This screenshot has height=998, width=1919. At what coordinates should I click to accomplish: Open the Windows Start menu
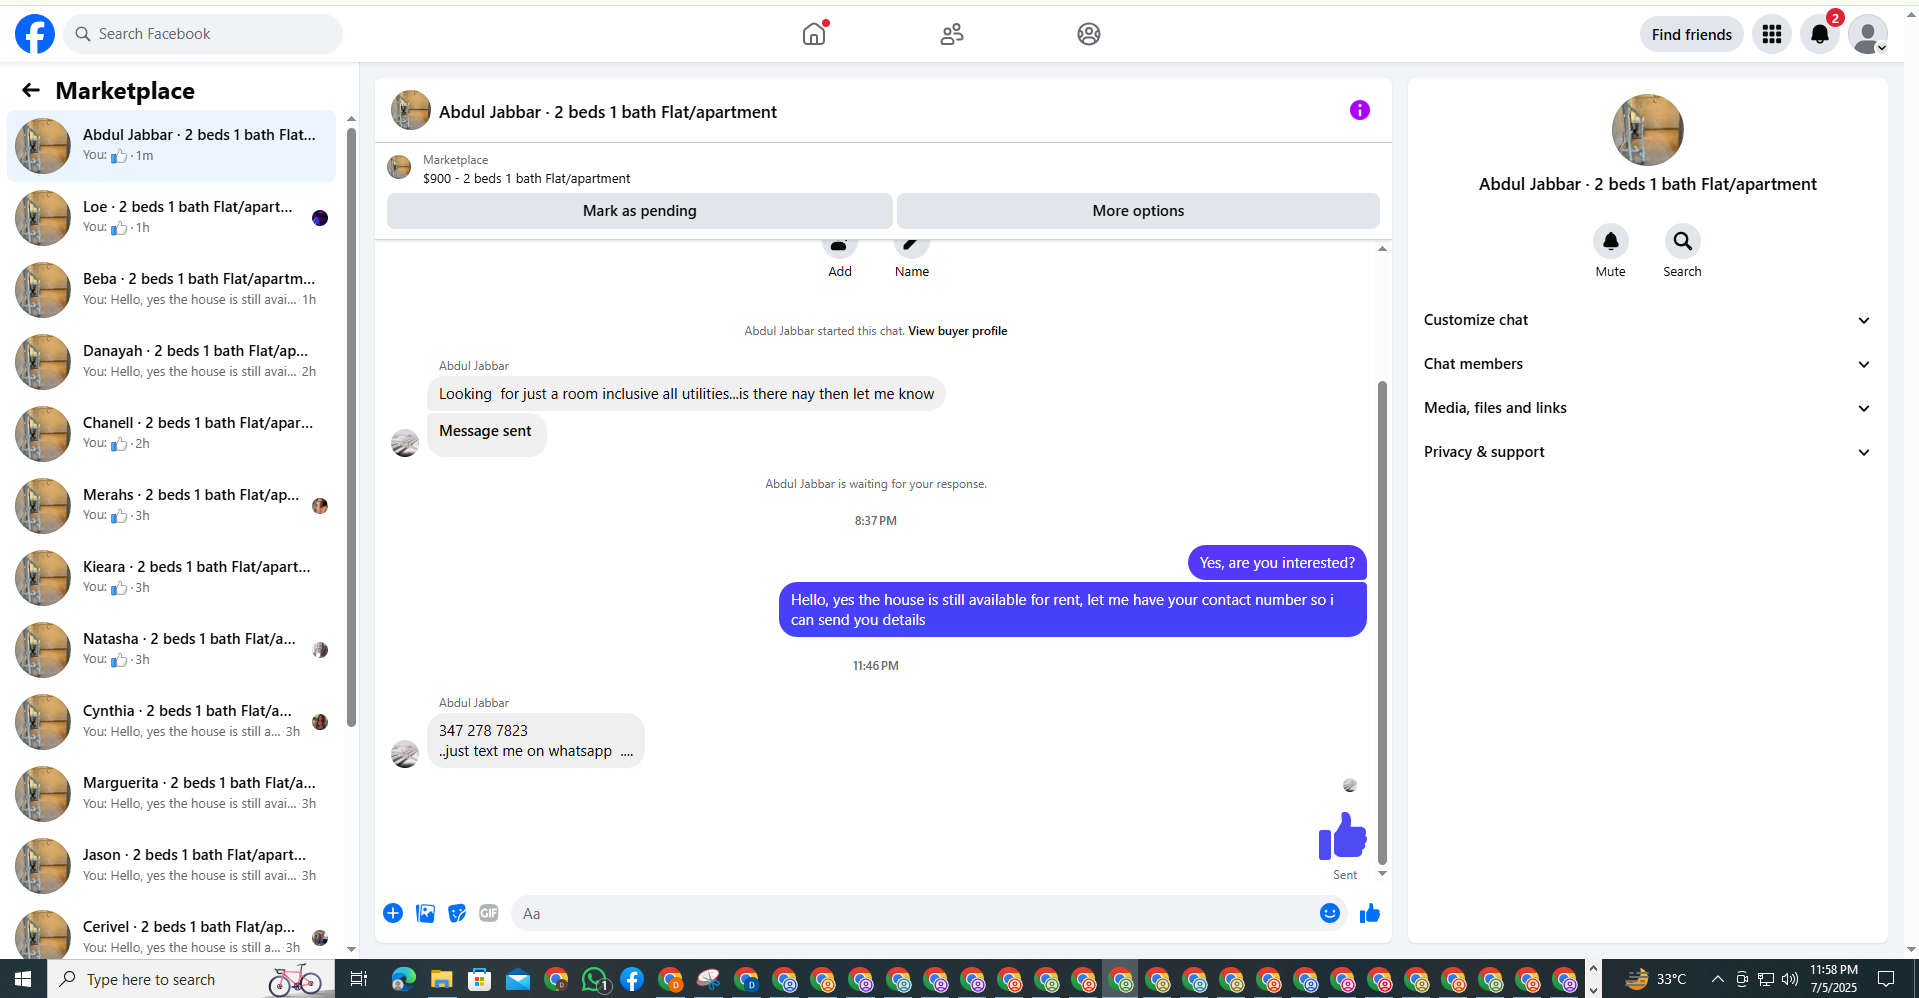(23, 979)
